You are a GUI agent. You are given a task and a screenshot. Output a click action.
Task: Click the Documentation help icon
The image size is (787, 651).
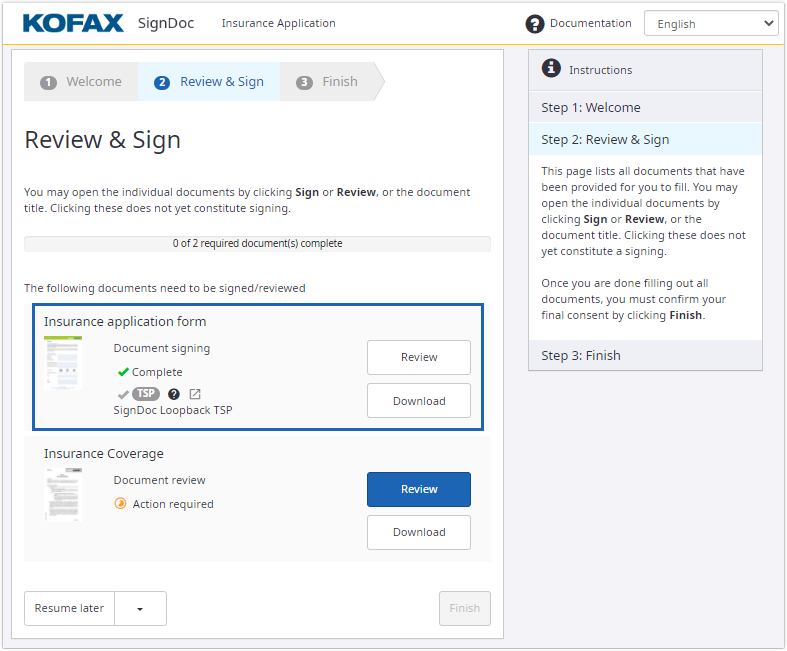535,24
